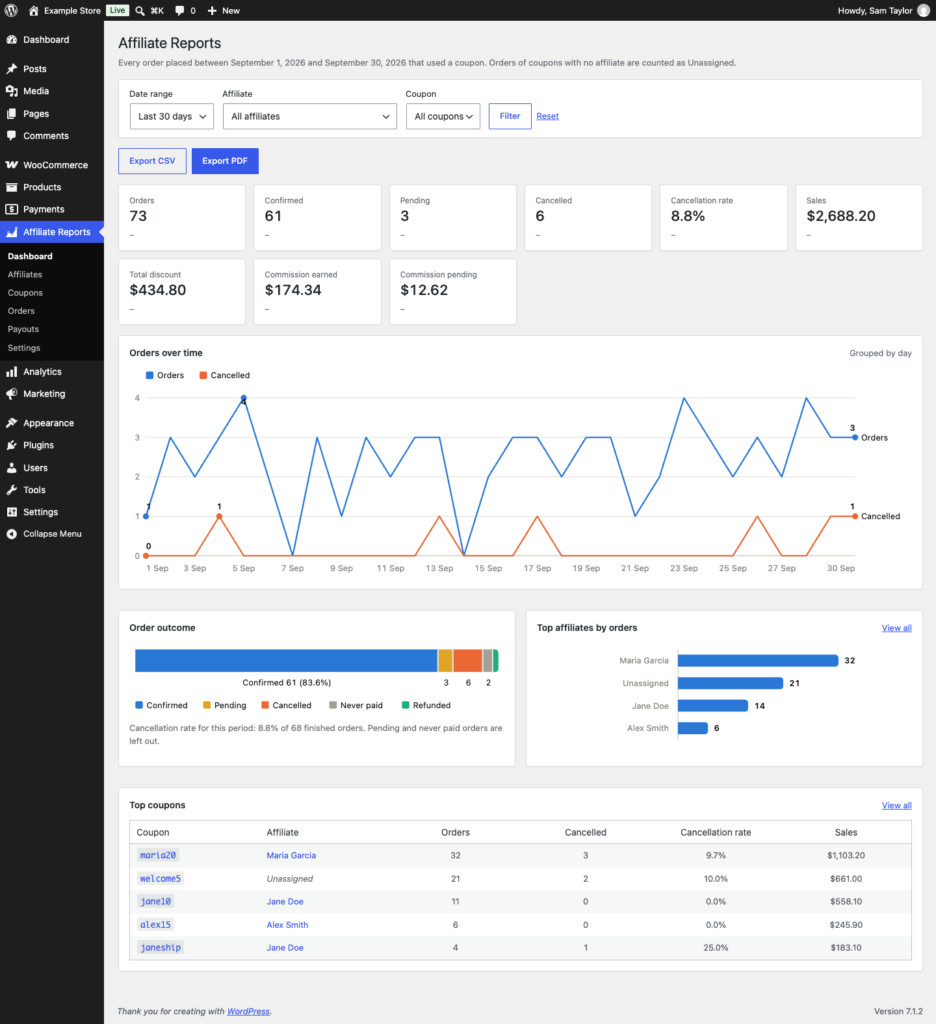Open Alex Smith affiliate link in table

[x=287, y=925]
